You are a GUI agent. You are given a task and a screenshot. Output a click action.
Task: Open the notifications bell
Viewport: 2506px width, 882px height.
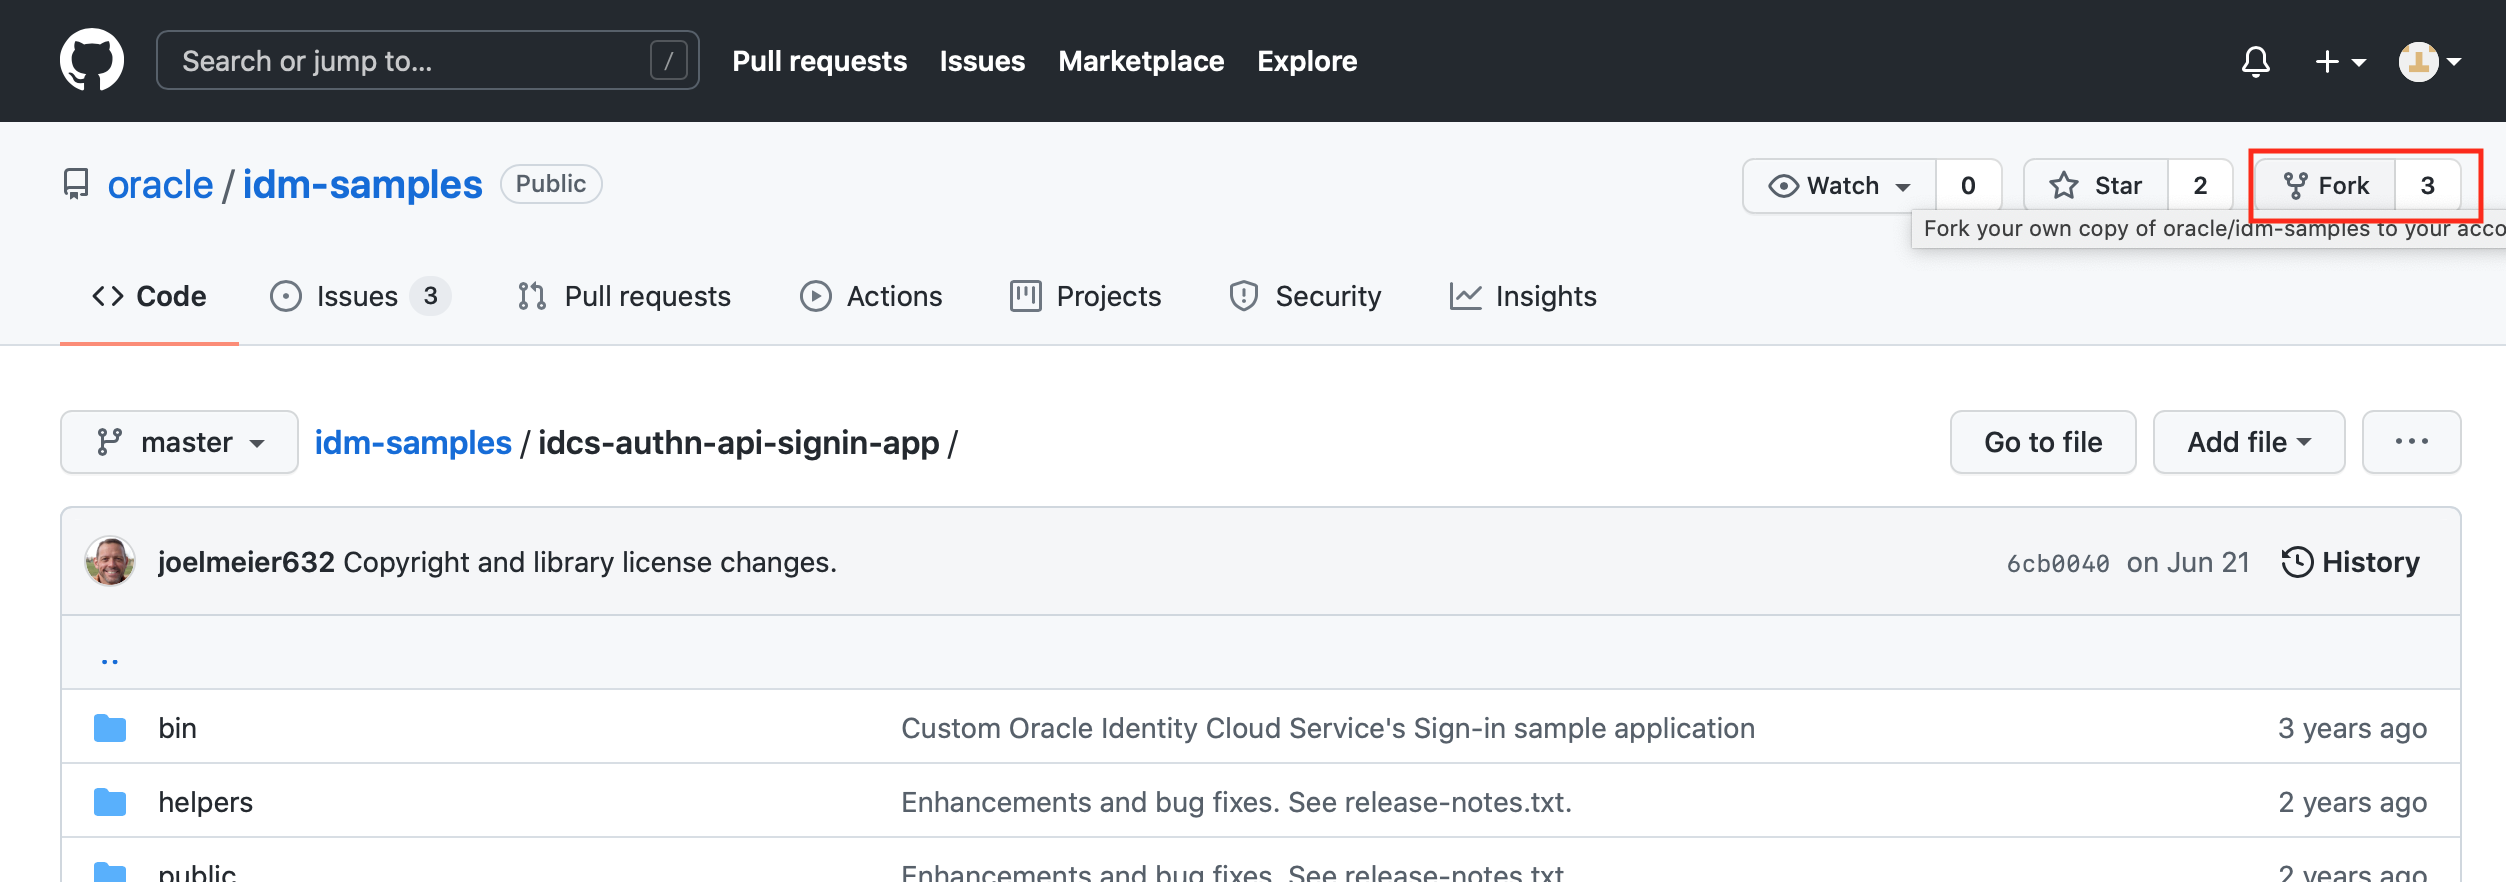(x=2255, y=62)
